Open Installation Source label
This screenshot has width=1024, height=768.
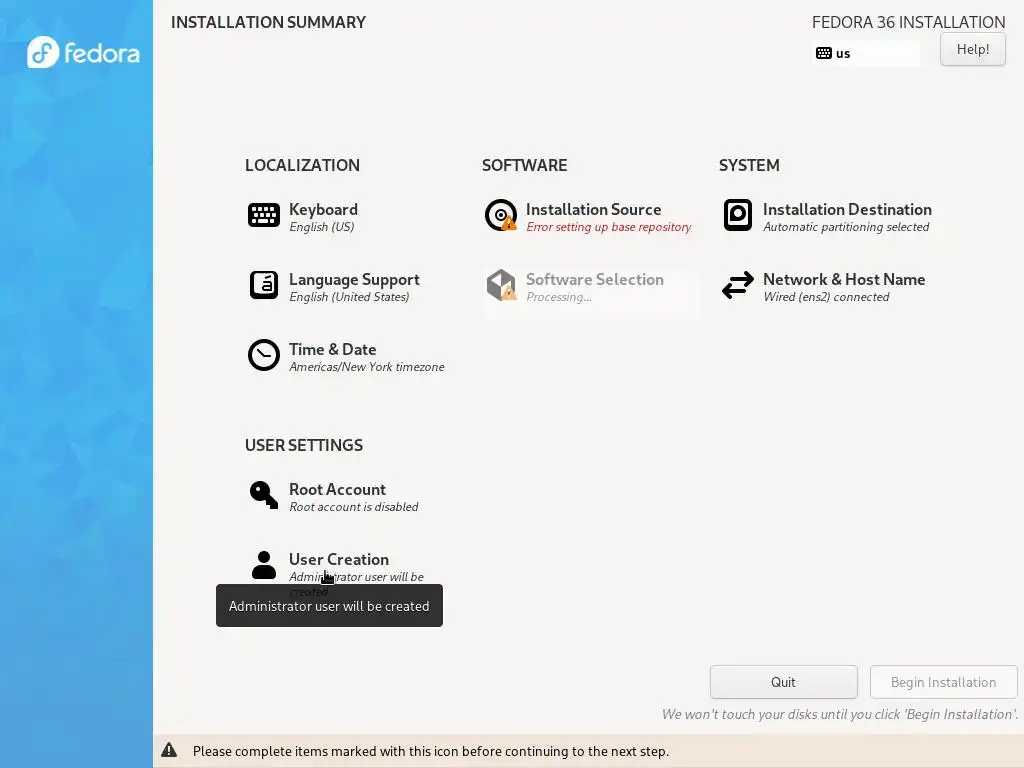(593, 209)
